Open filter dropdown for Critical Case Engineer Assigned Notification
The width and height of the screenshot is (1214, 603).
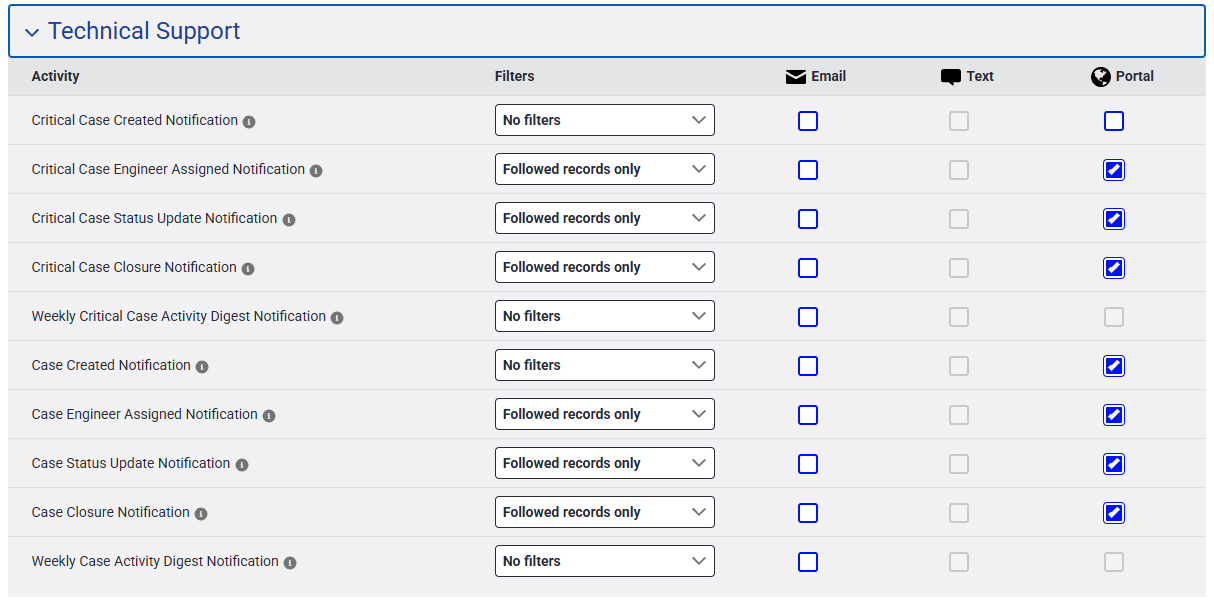(x=605, y=169)
